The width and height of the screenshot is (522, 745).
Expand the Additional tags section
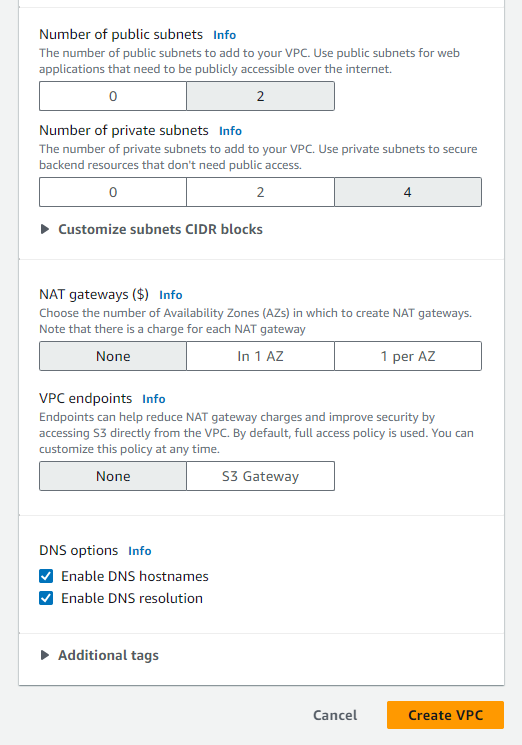tap(100, 655)
